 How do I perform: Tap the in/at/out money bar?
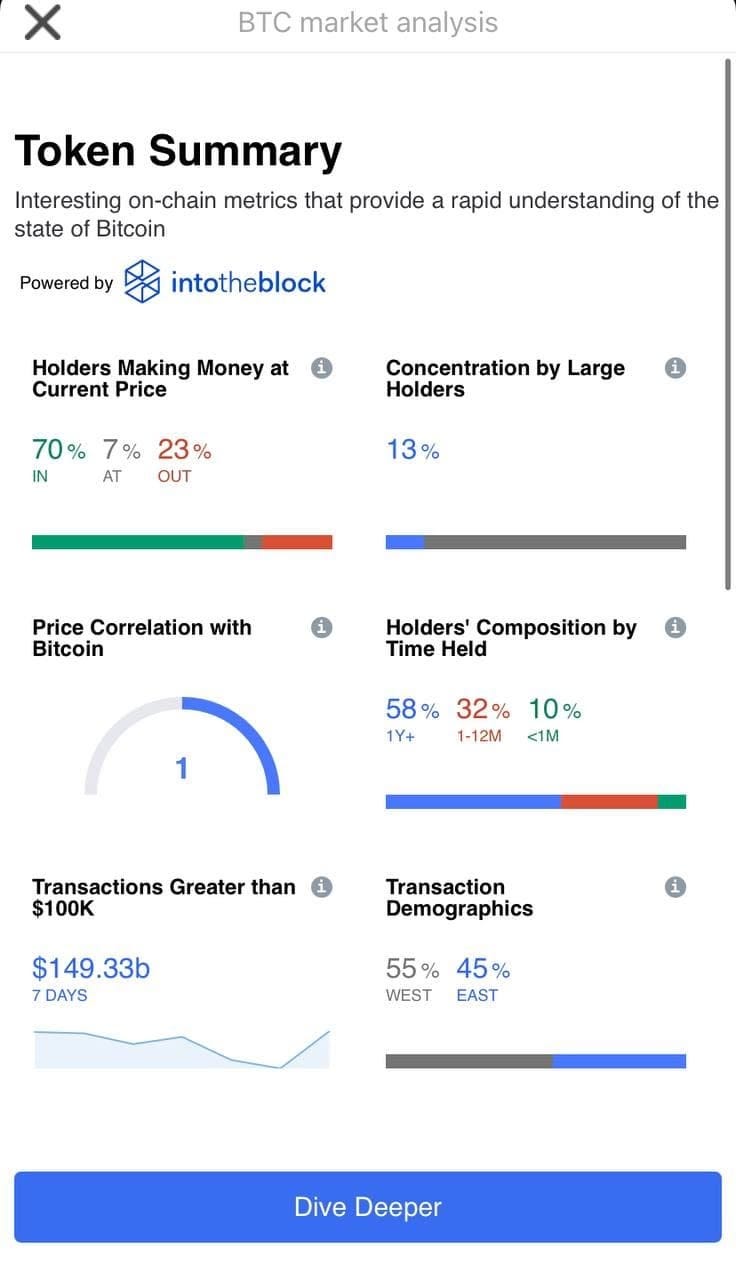[182, 542]
